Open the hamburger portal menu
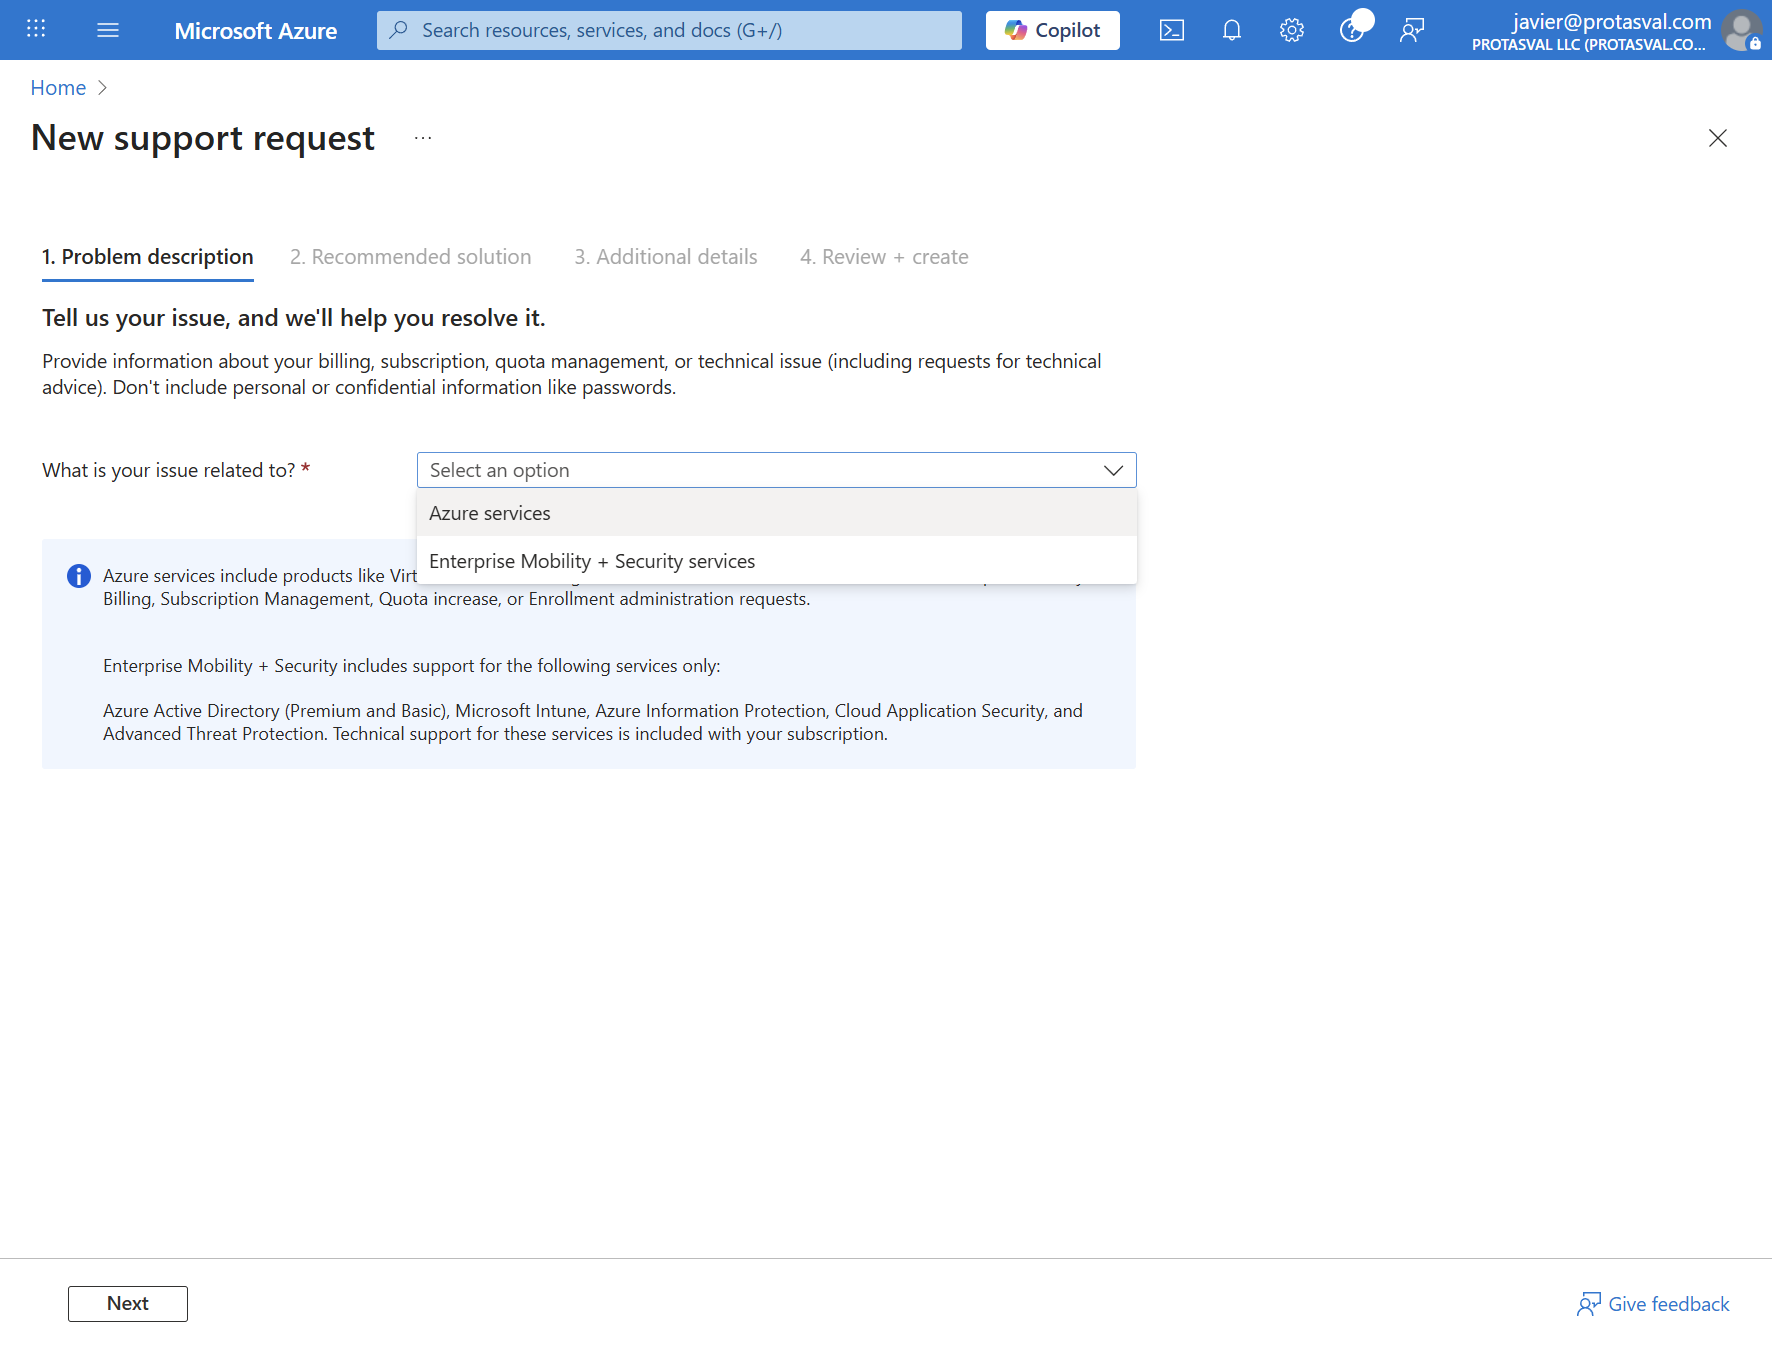1772x1348 pixels. (108, 30)
